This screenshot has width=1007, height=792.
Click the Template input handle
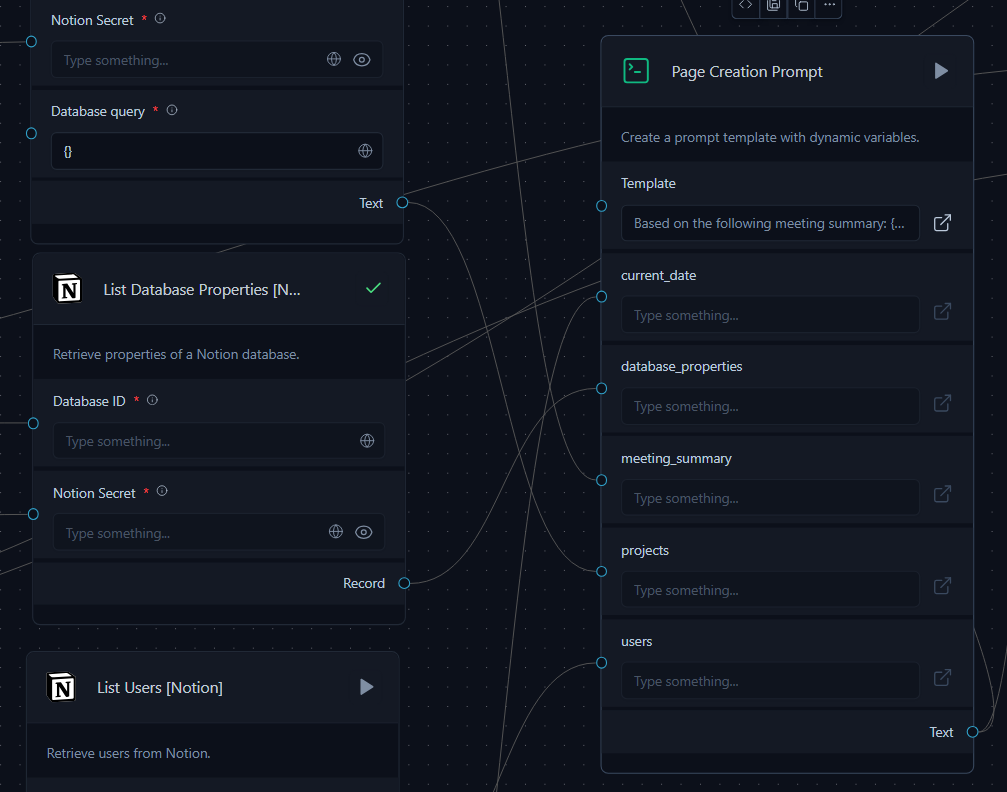click(601, 206)
